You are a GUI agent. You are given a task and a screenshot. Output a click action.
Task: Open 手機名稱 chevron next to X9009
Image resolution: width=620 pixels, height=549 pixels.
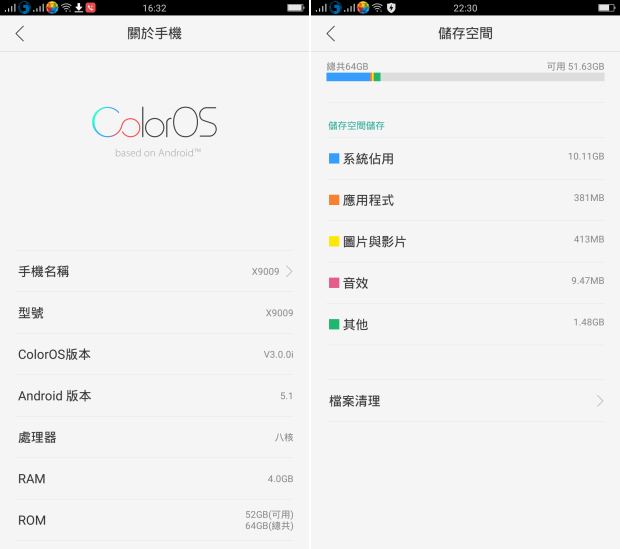point(289,271)
